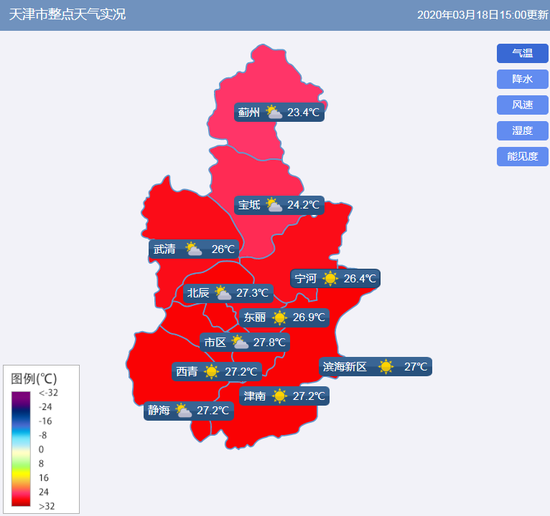550x516 pixels.
Task: Click the sunny icon for 宁河
Action: [330, 279]
